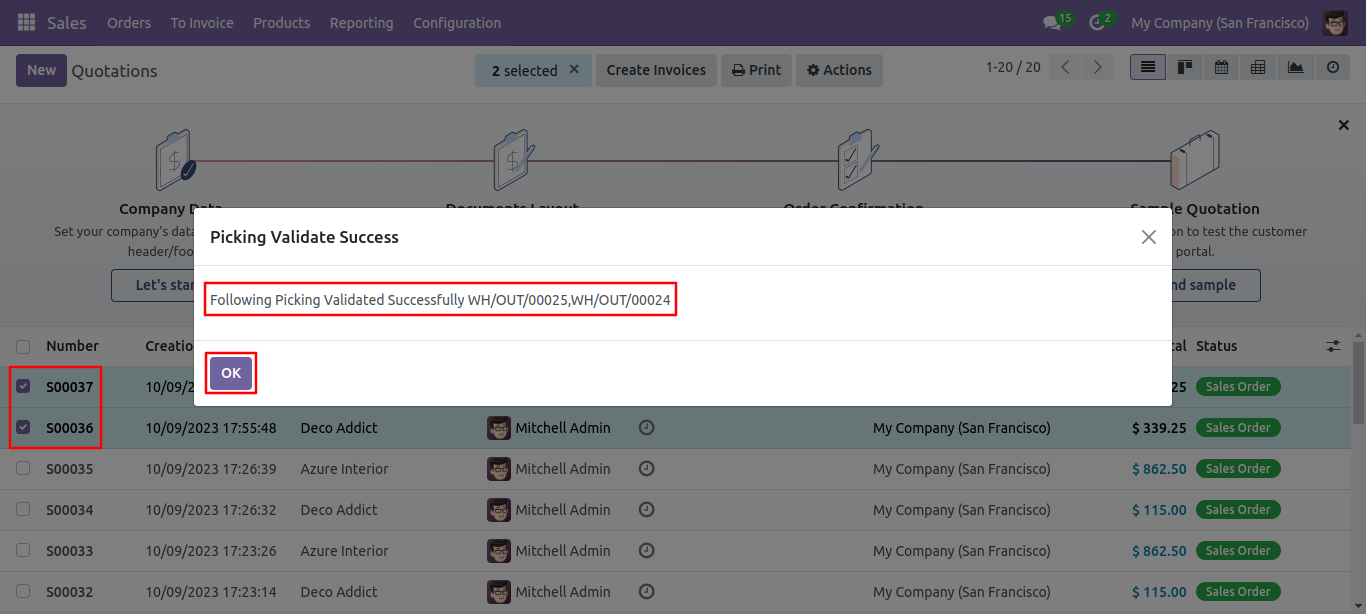Click Sales Order status badge for S00035
Image resolution: width=1366 pixels, height=614 pixels.
click(x=1238, y=469)
